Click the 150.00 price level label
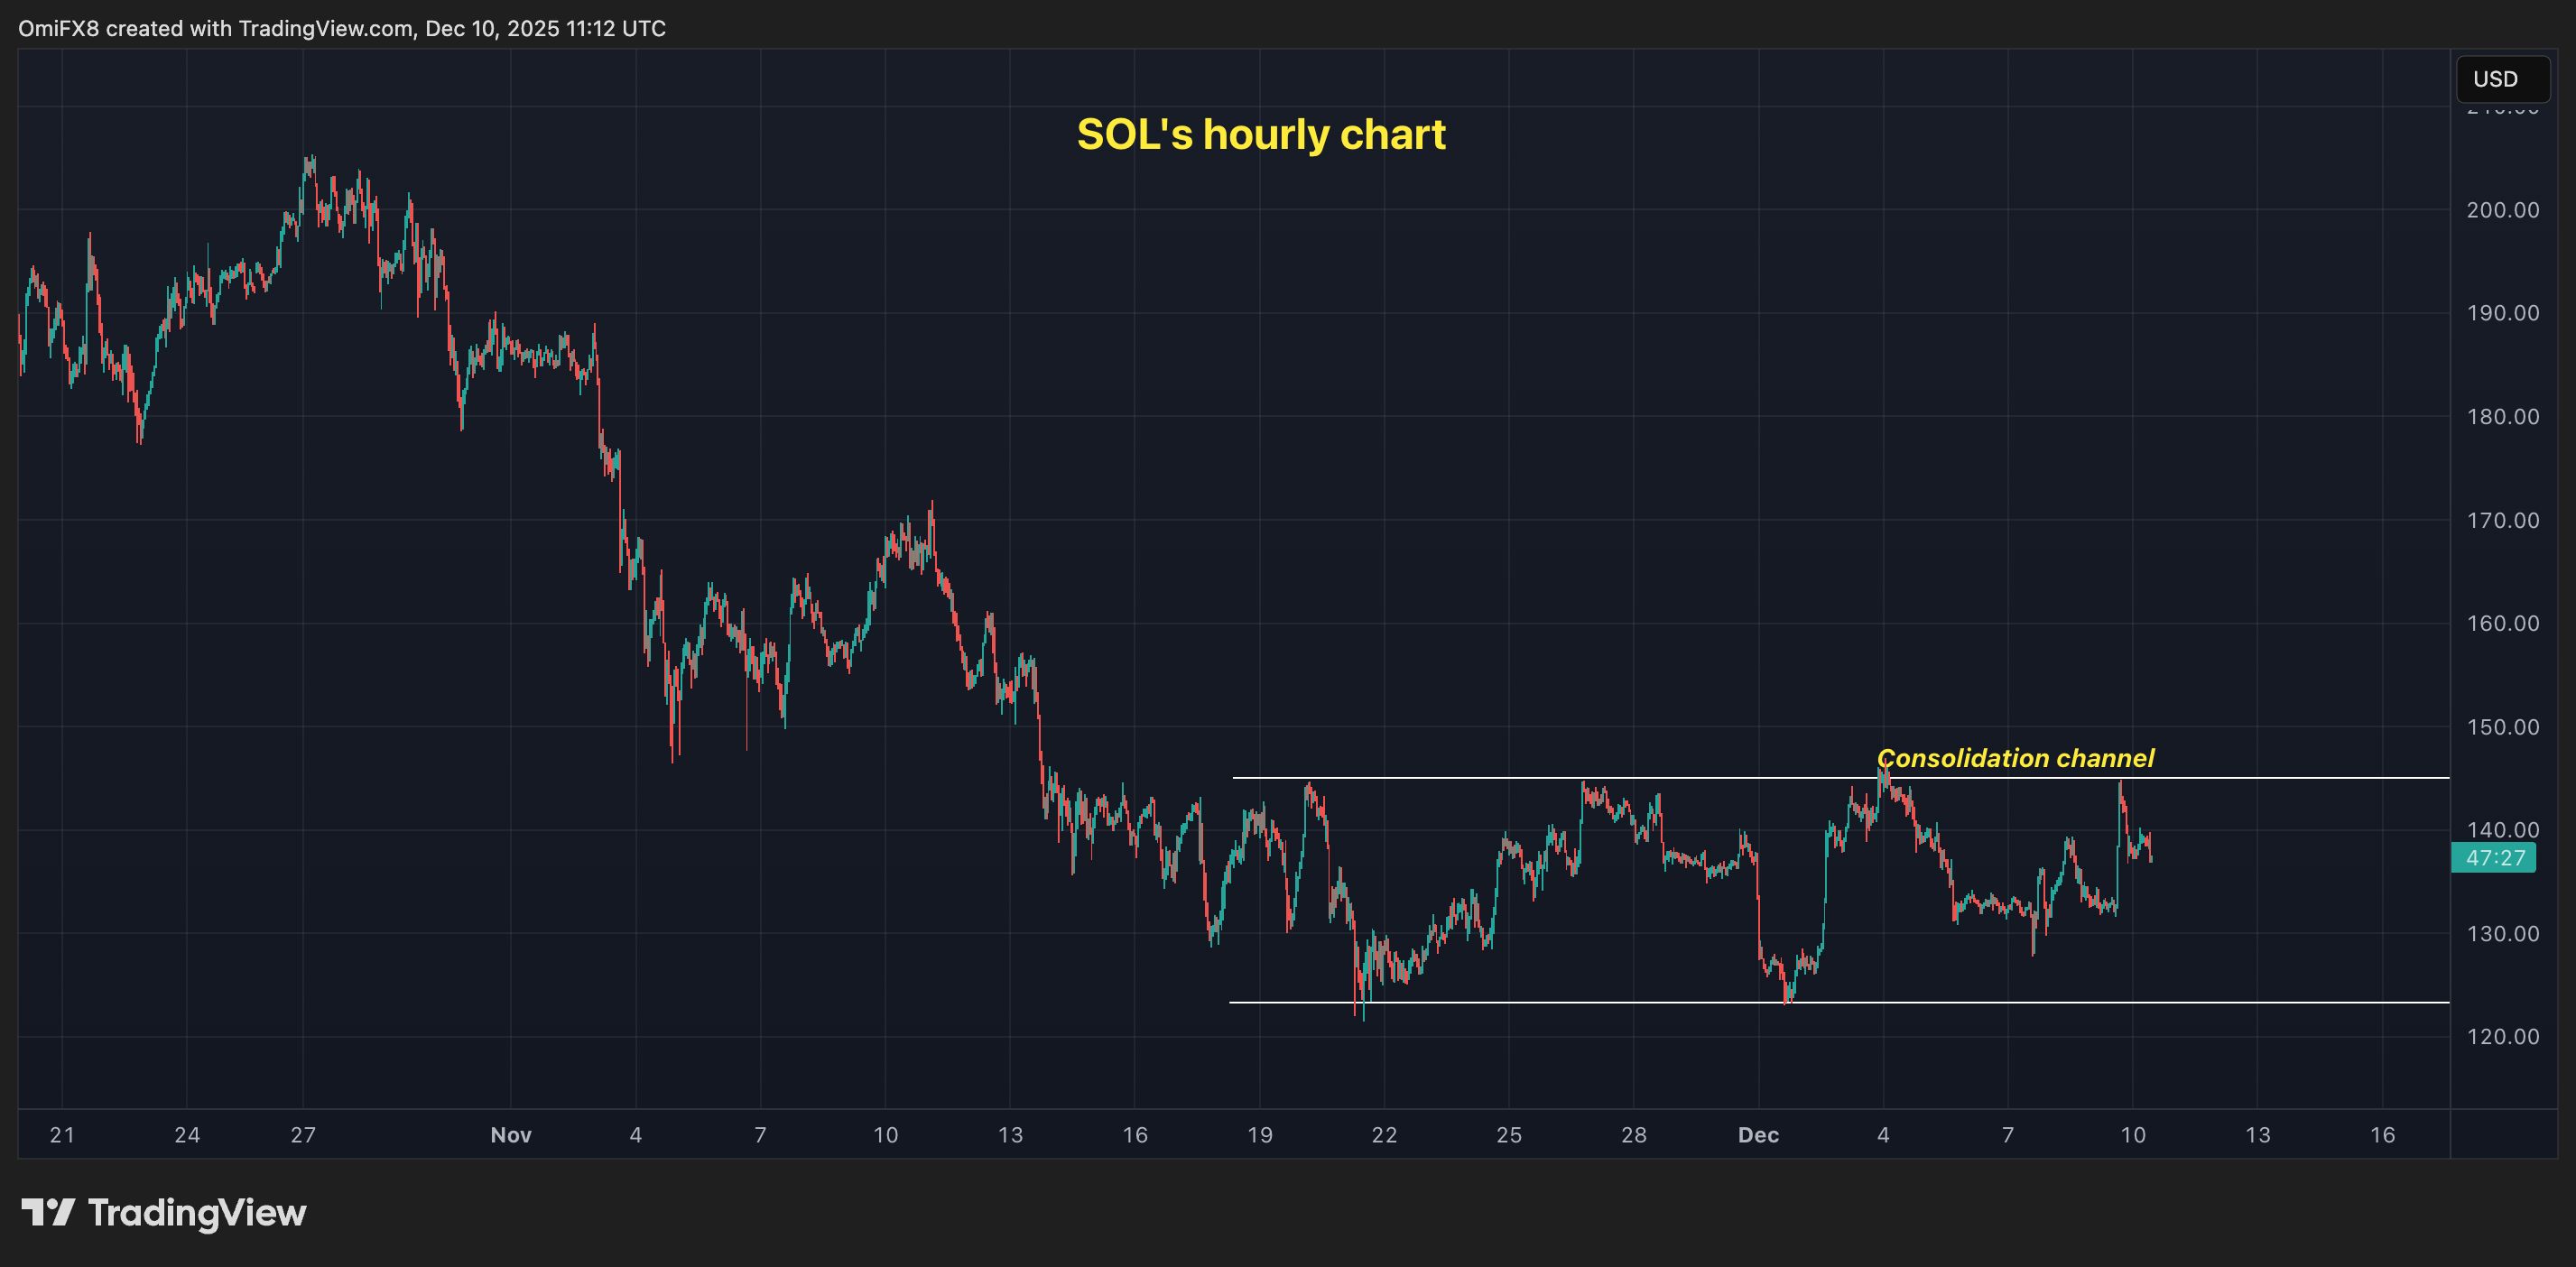 point(2503,727)
